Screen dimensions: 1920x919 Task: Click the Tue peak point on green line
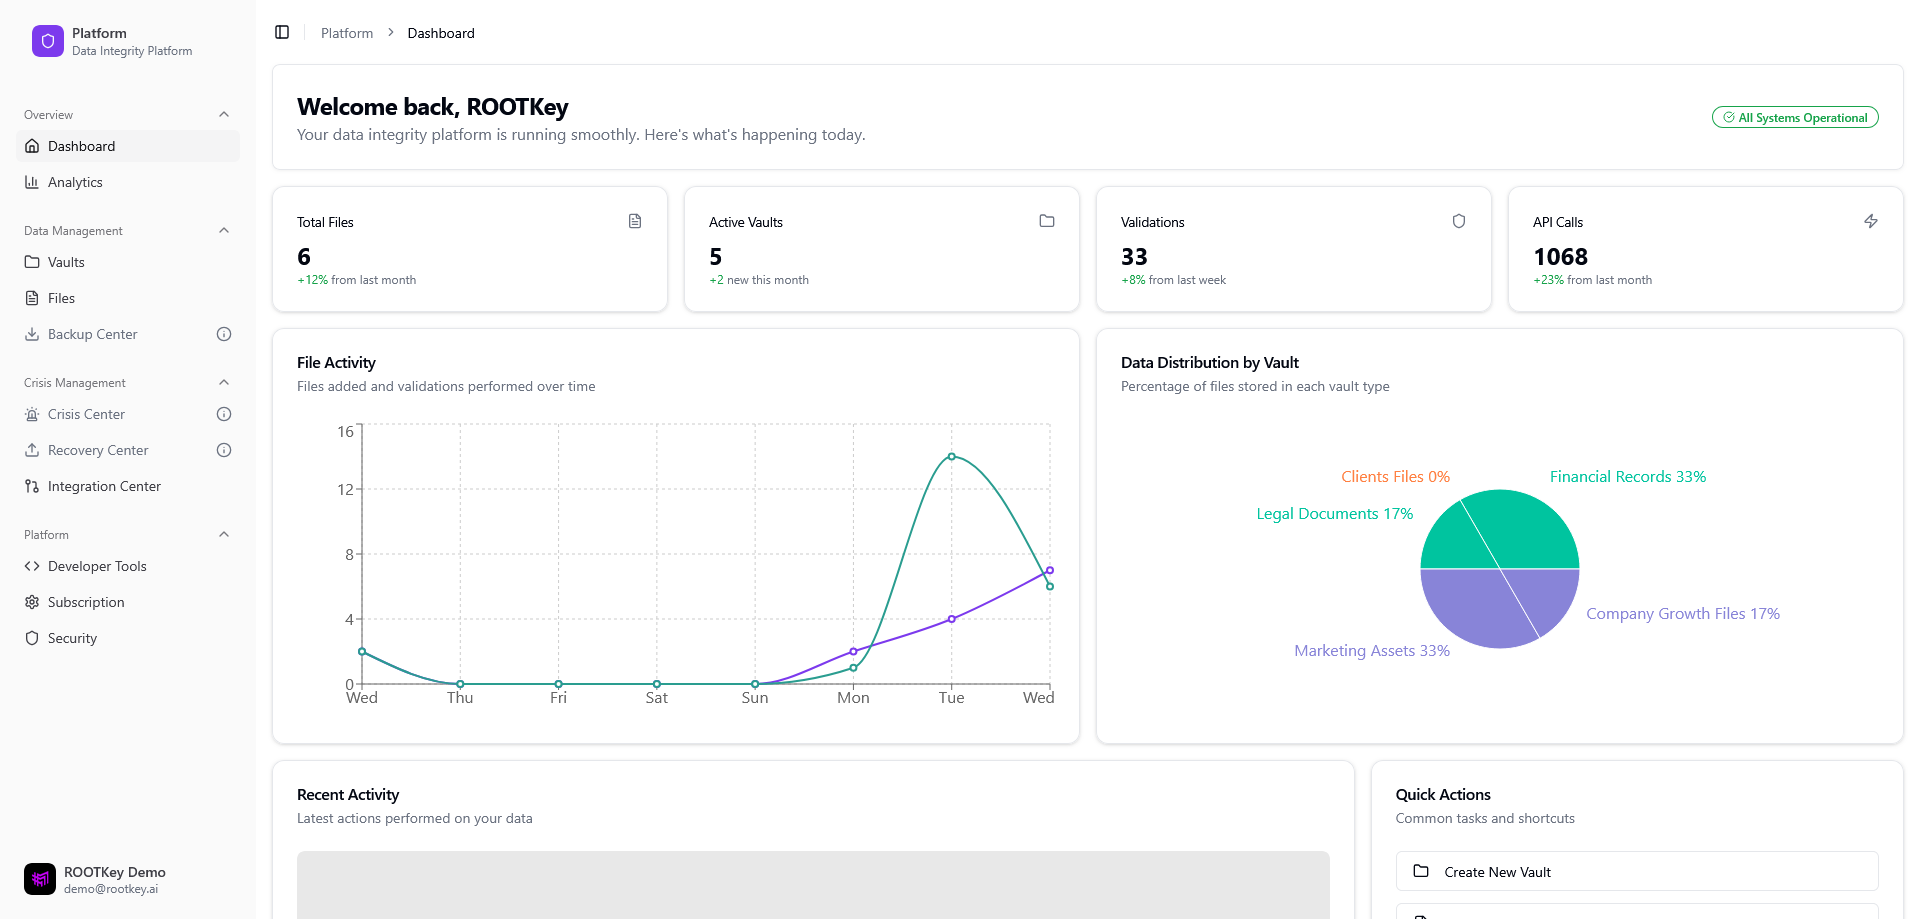(951, 456)
